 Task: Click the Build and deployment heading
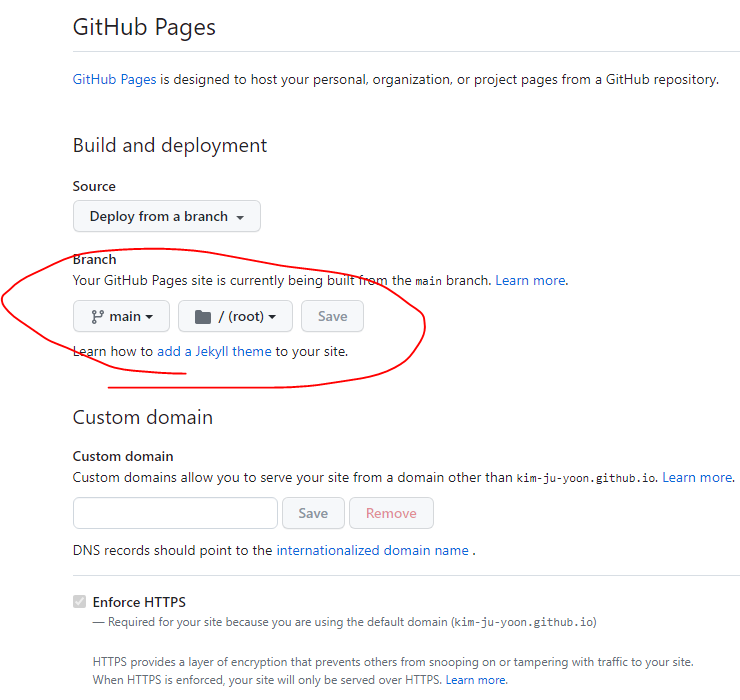tap(170, 145)
